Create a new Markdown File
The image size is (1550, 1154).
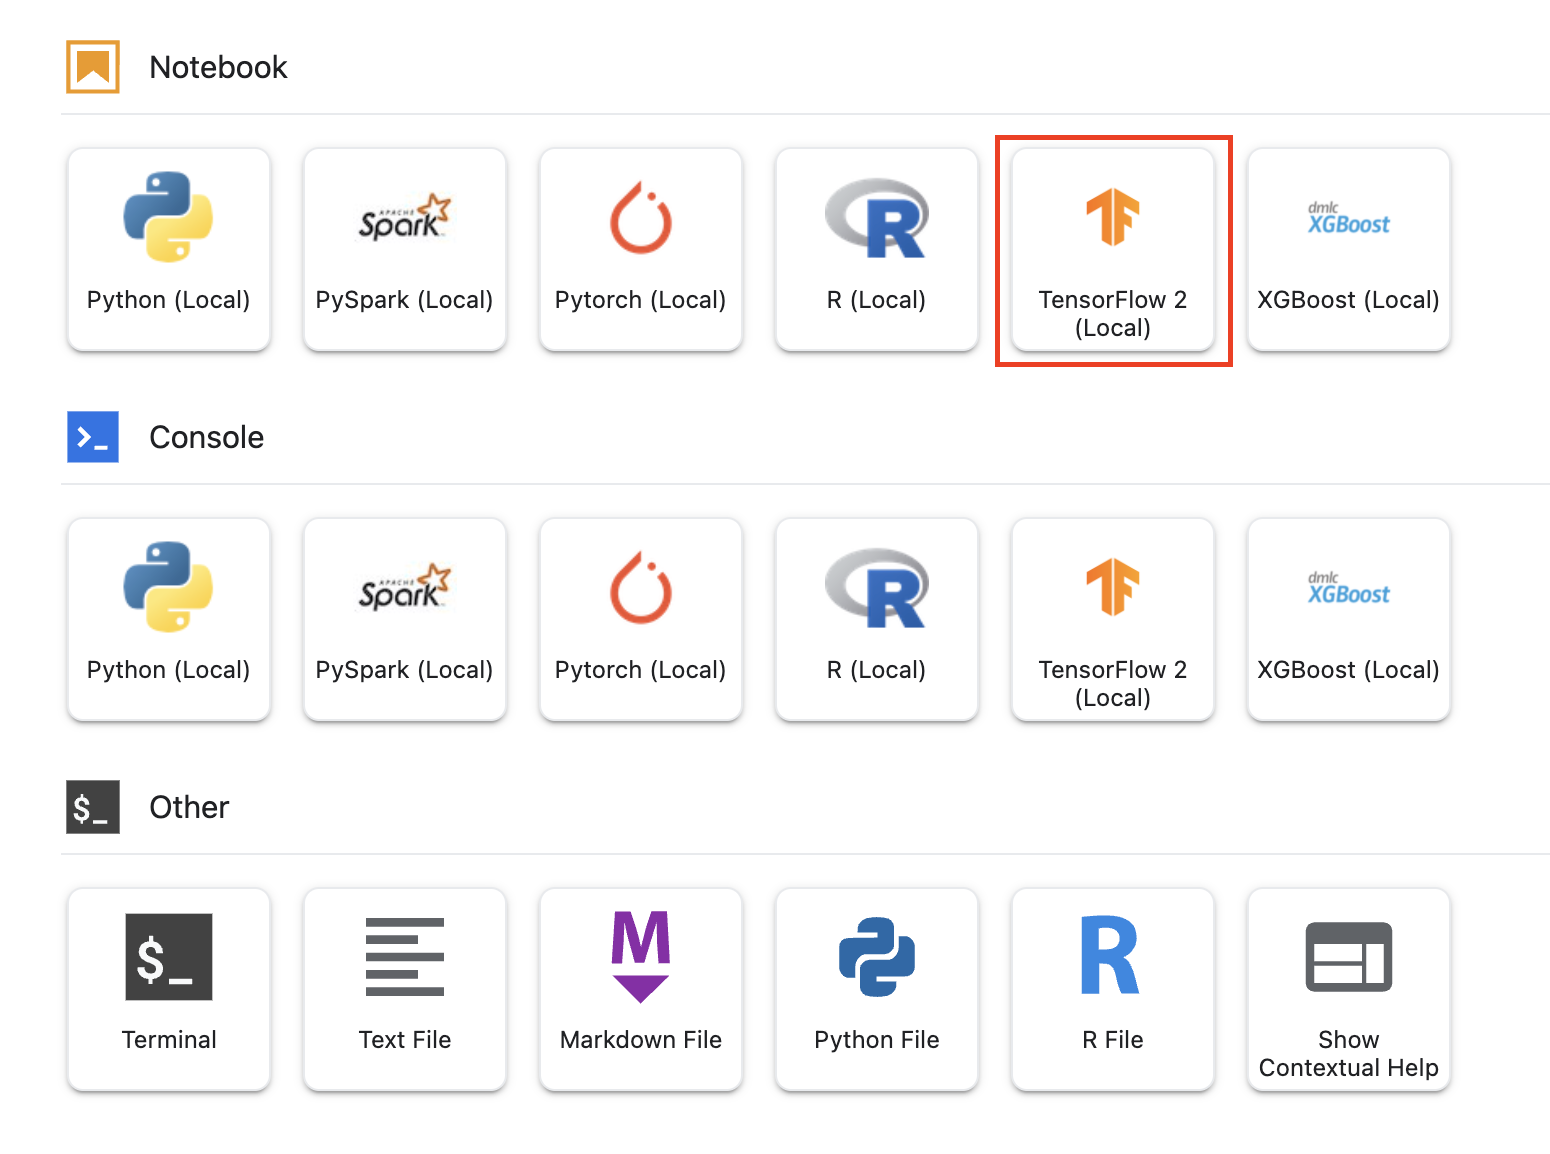point(640,990)
